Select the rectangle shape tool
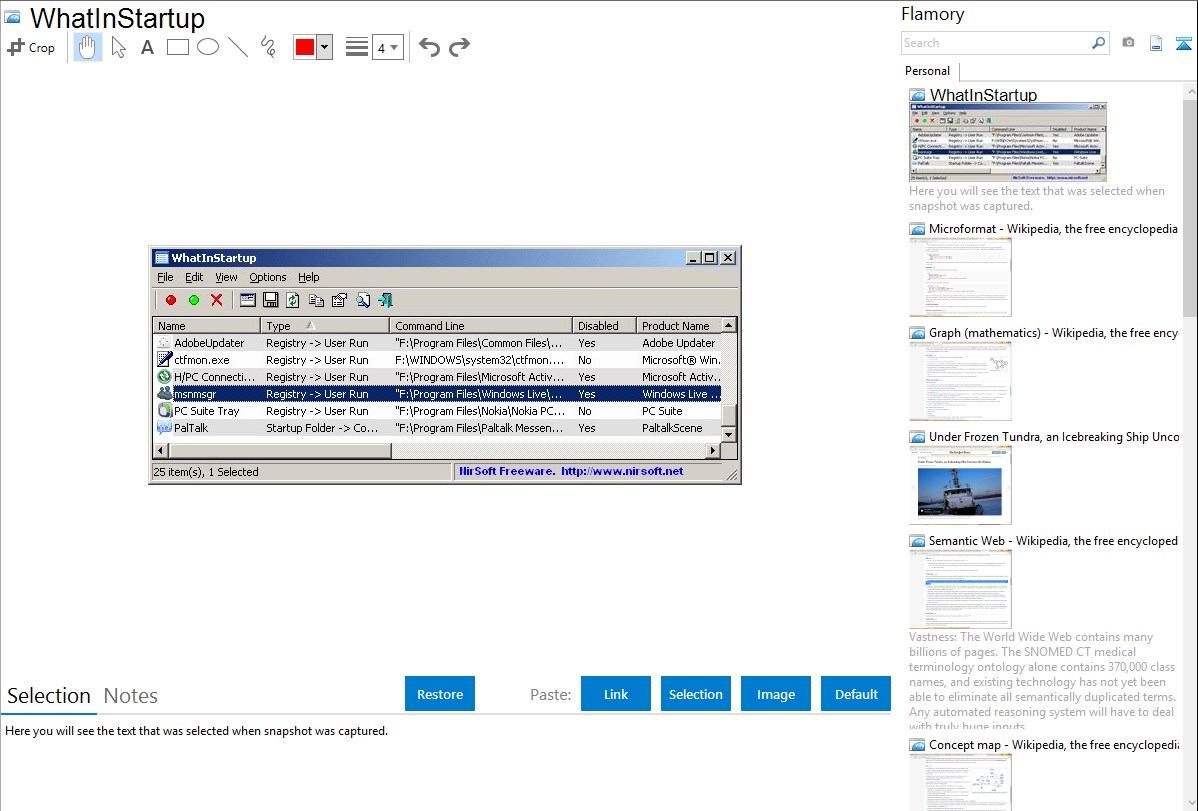This screenshot has height=811, width=1198. (178, 47)
